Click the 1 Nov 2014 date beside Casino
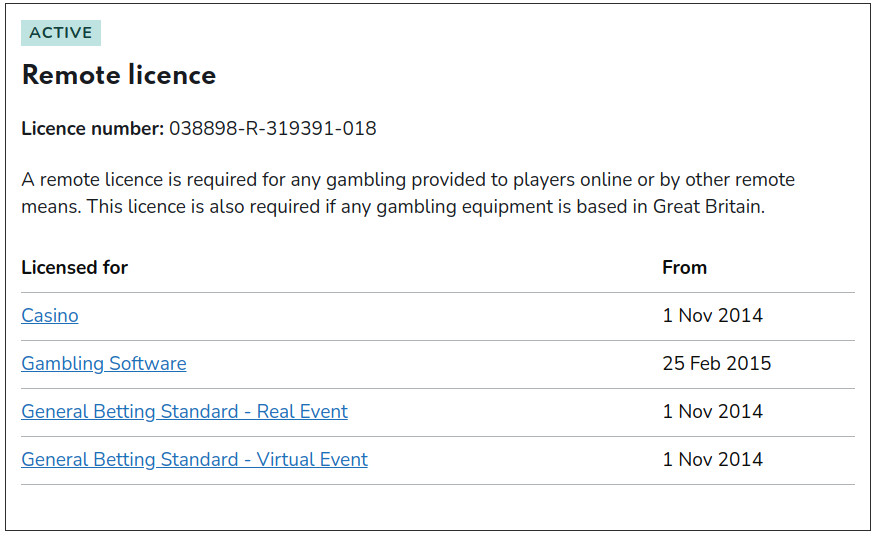Screen dimensions: 875x537 [x=712, y=316]
